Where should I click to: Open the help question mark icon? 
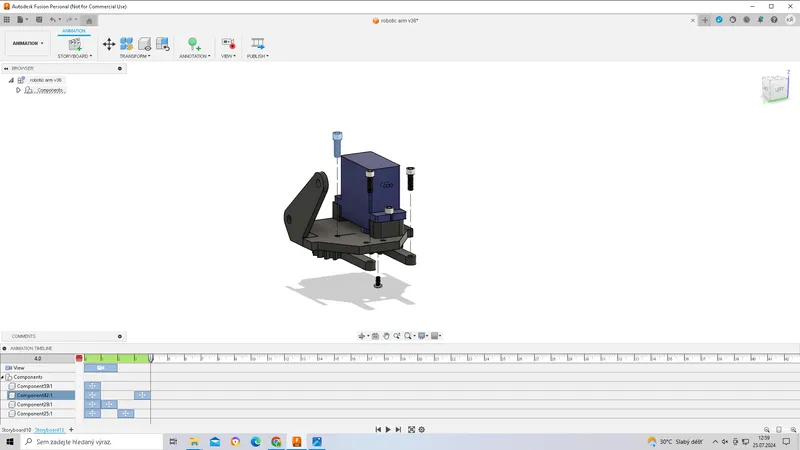point(774,20)
